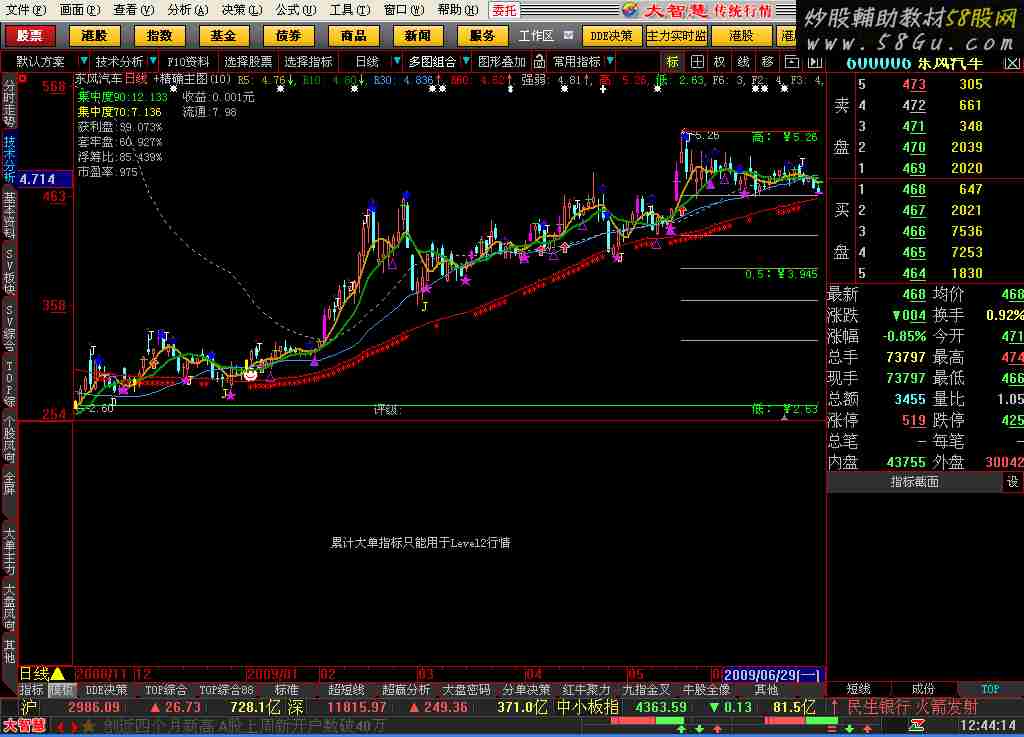Click 选择指标 toolbar button
The image size is (1024, 737).
tap(308, 62)
